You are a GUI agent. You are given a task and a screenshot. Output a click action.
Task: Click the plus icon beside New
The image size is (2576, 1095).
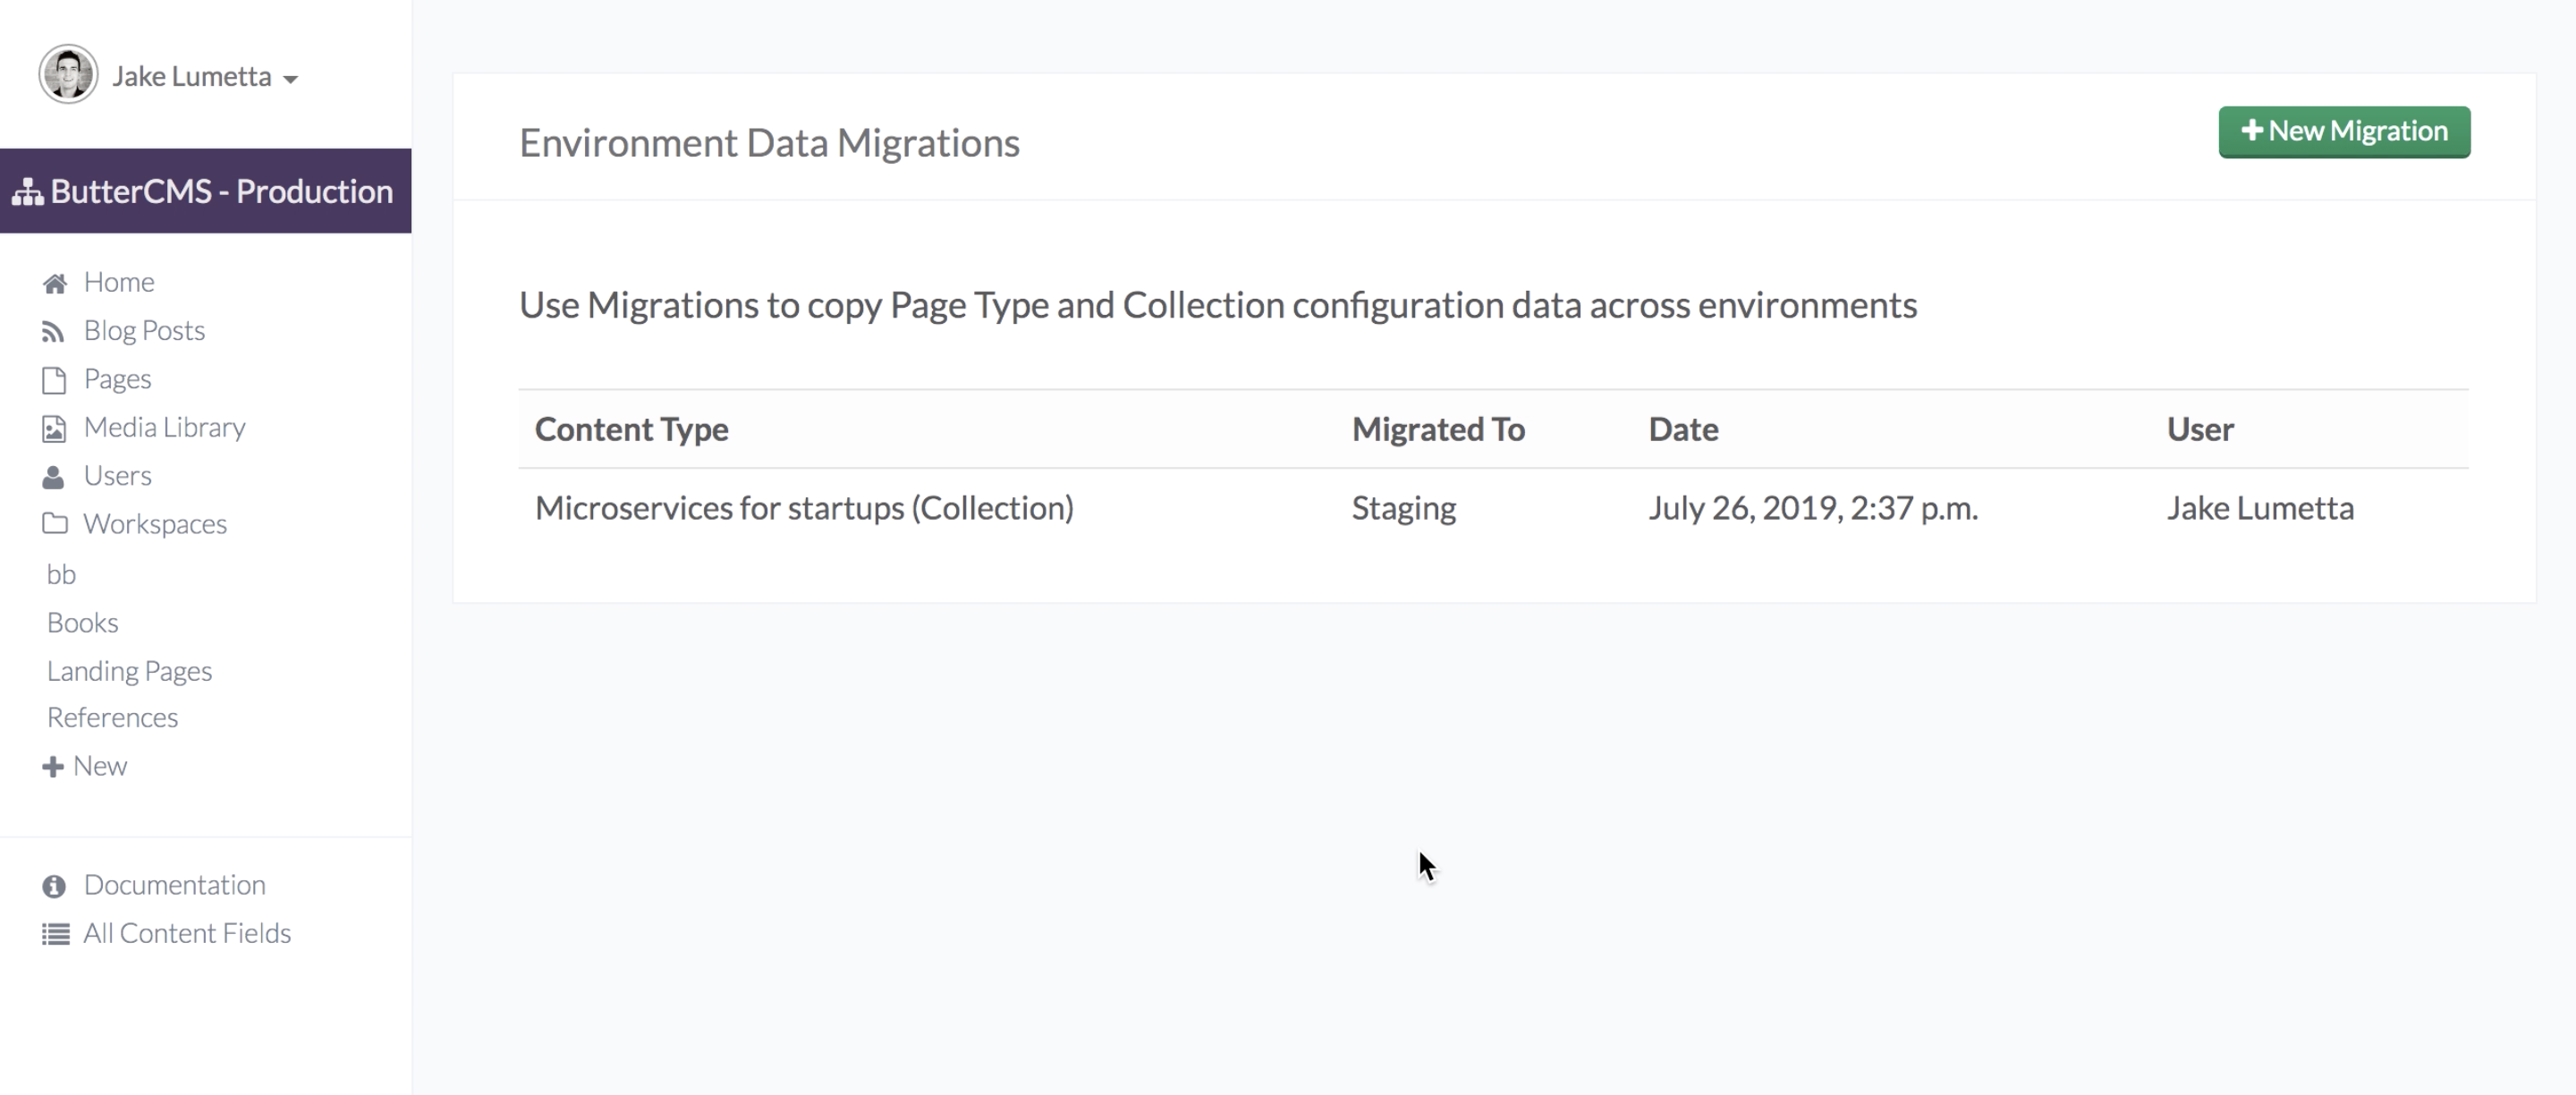point(53,767)
